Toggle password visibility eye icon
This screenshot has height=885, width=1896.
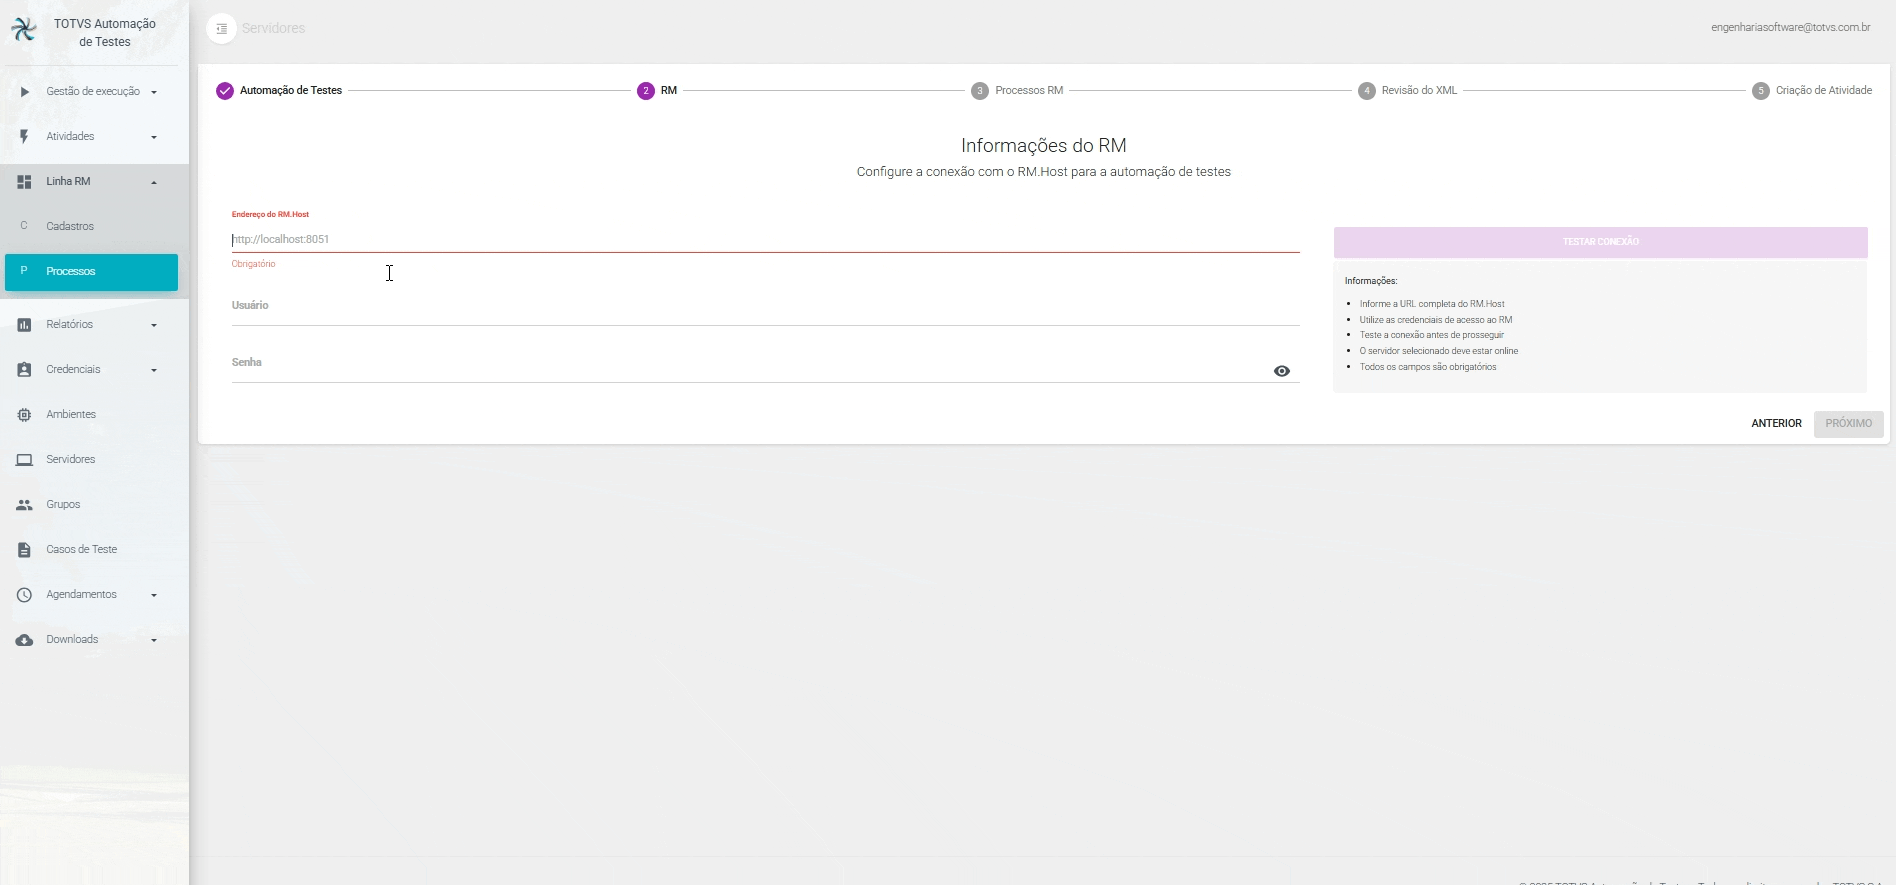click(x=1282, y=371)
